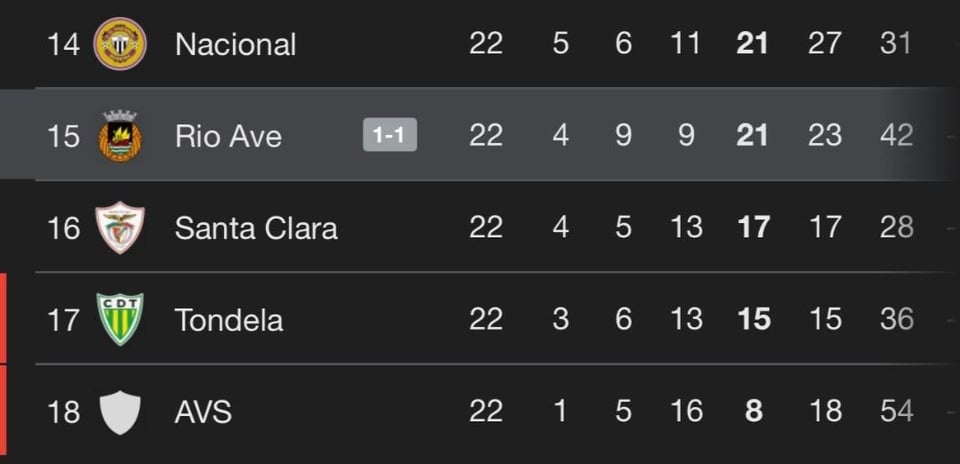Click position number 18 for AVS

tap(63, 412)
